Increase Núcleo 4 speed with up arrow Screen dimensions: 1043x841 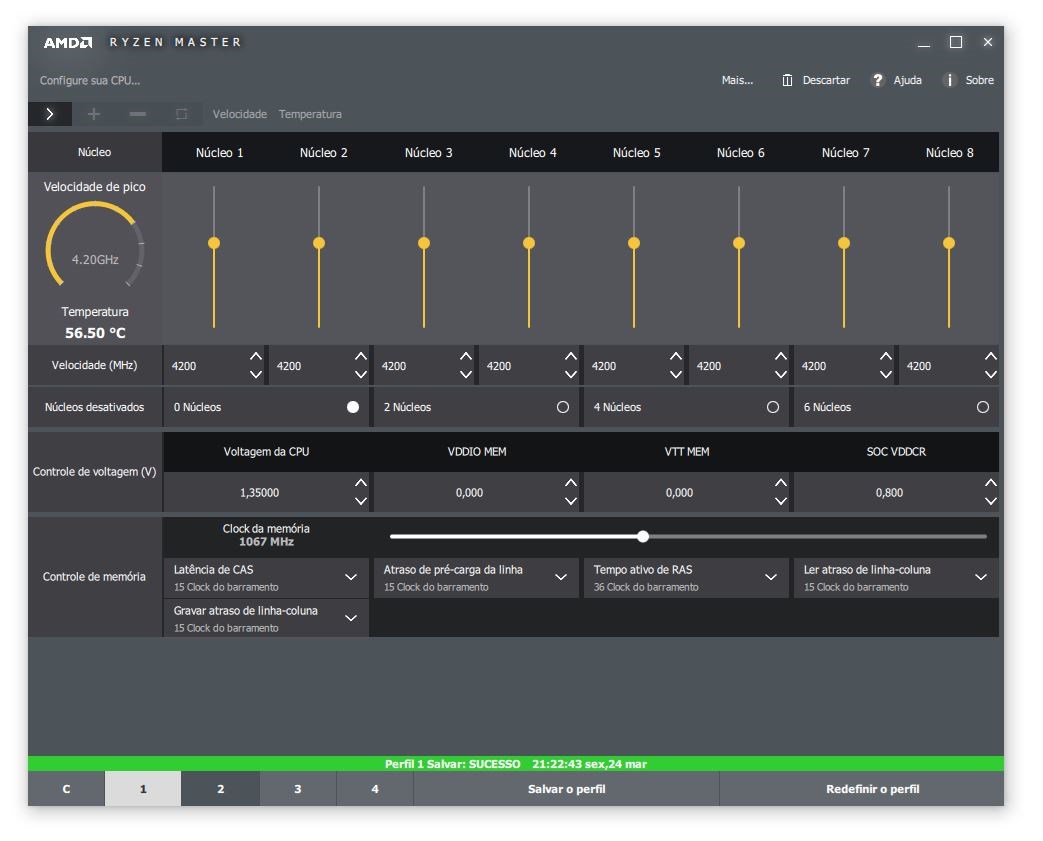(571, 357)
